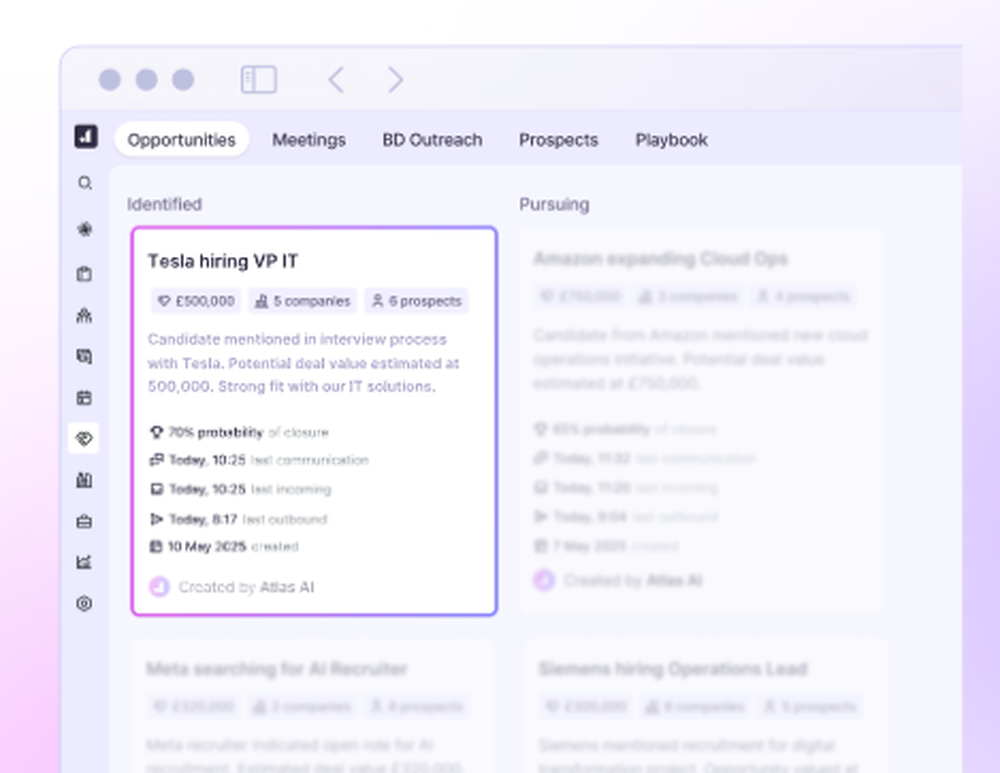Open the Playbook tab
The height and width of the screenshot is (773, 1000).
point(671,140)
